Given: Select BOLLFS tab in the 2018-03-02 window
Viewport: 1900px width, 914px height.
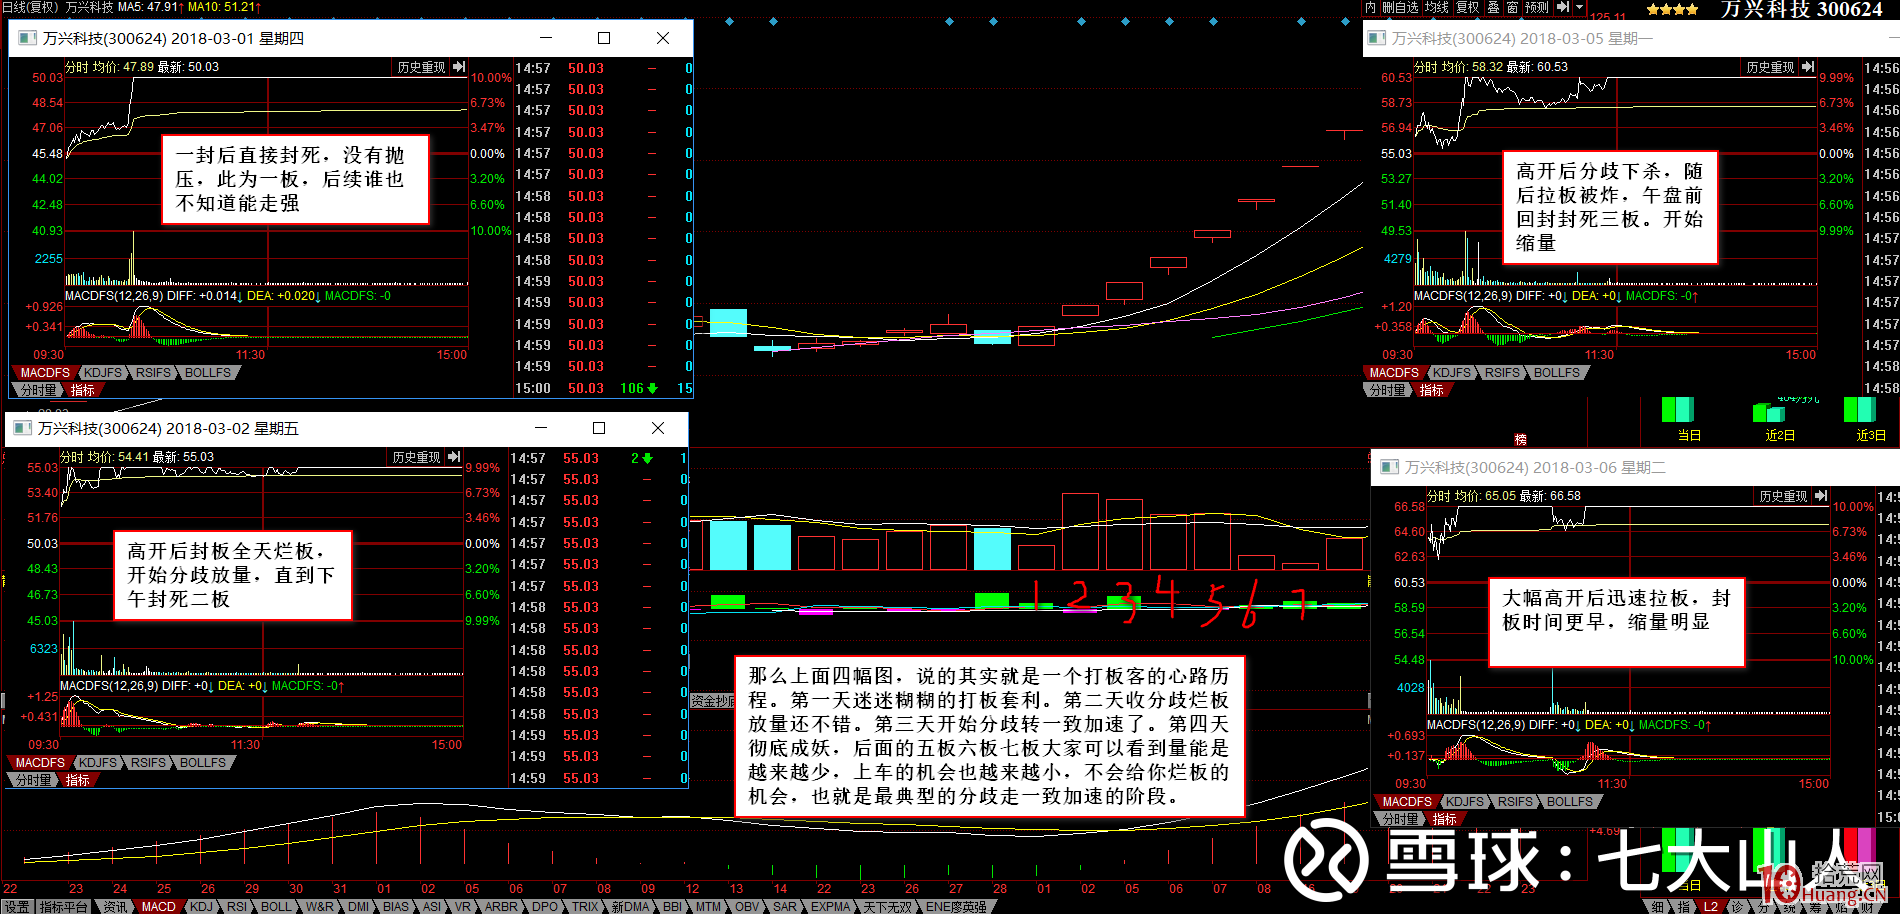Looking at the screenshot, I should (x=203, y=763).
